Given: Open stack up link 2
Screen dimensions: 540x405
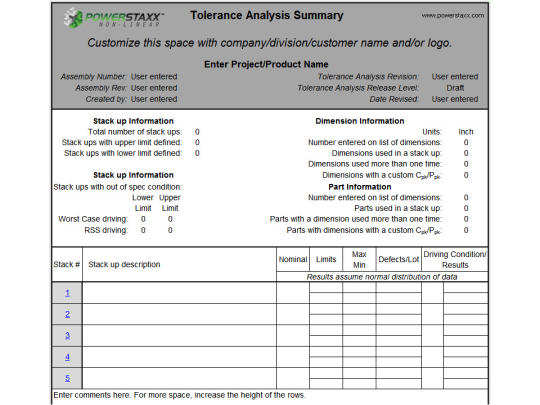Looking at the screenshot, I should [x=67, y=314].
